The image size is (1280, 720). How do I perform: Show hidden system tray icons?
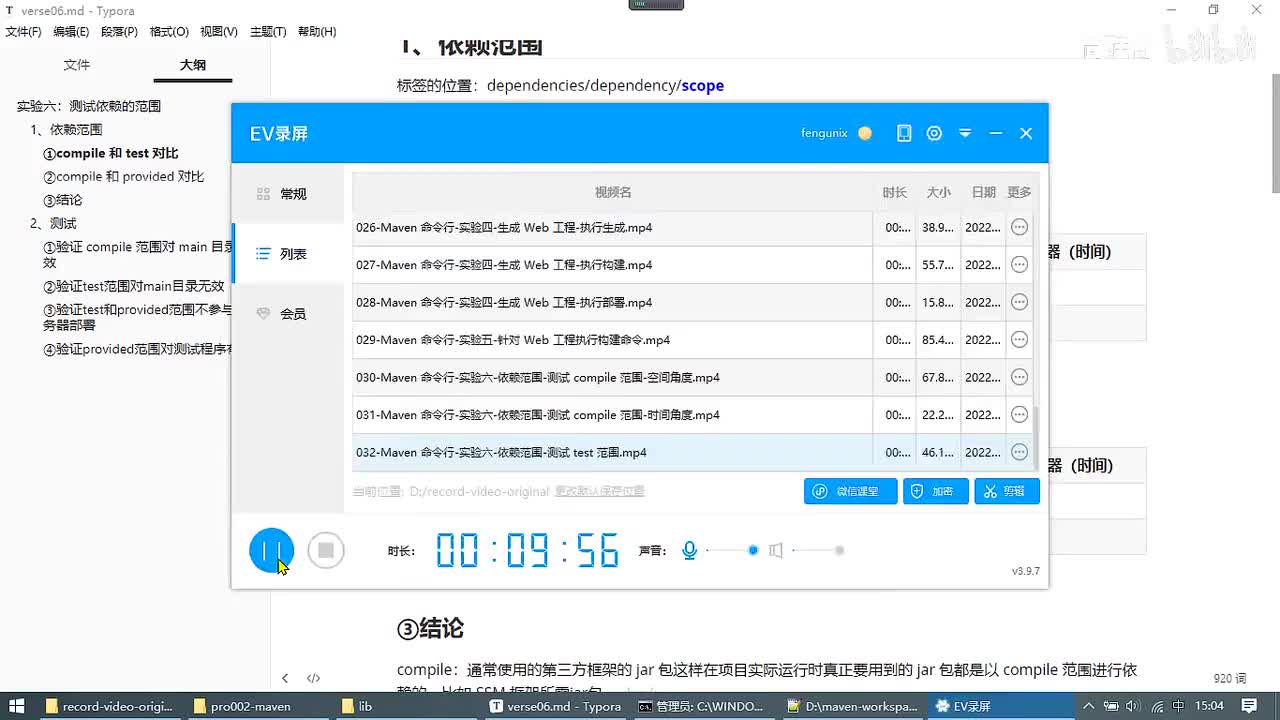(x=1088, y=706)
